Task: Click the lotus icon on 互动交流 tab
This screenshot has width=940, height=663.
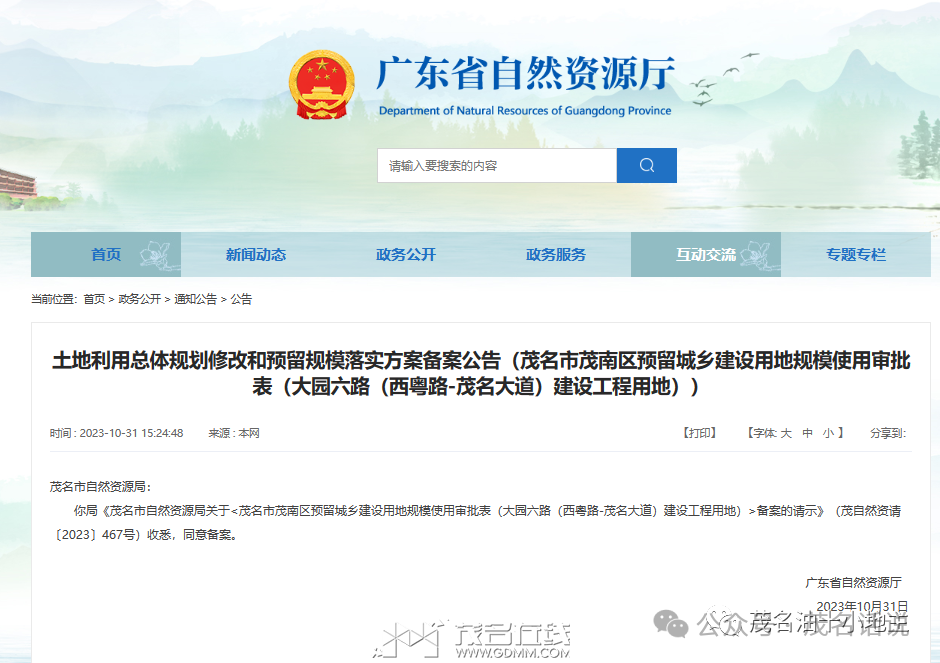Action: [757, 254]
